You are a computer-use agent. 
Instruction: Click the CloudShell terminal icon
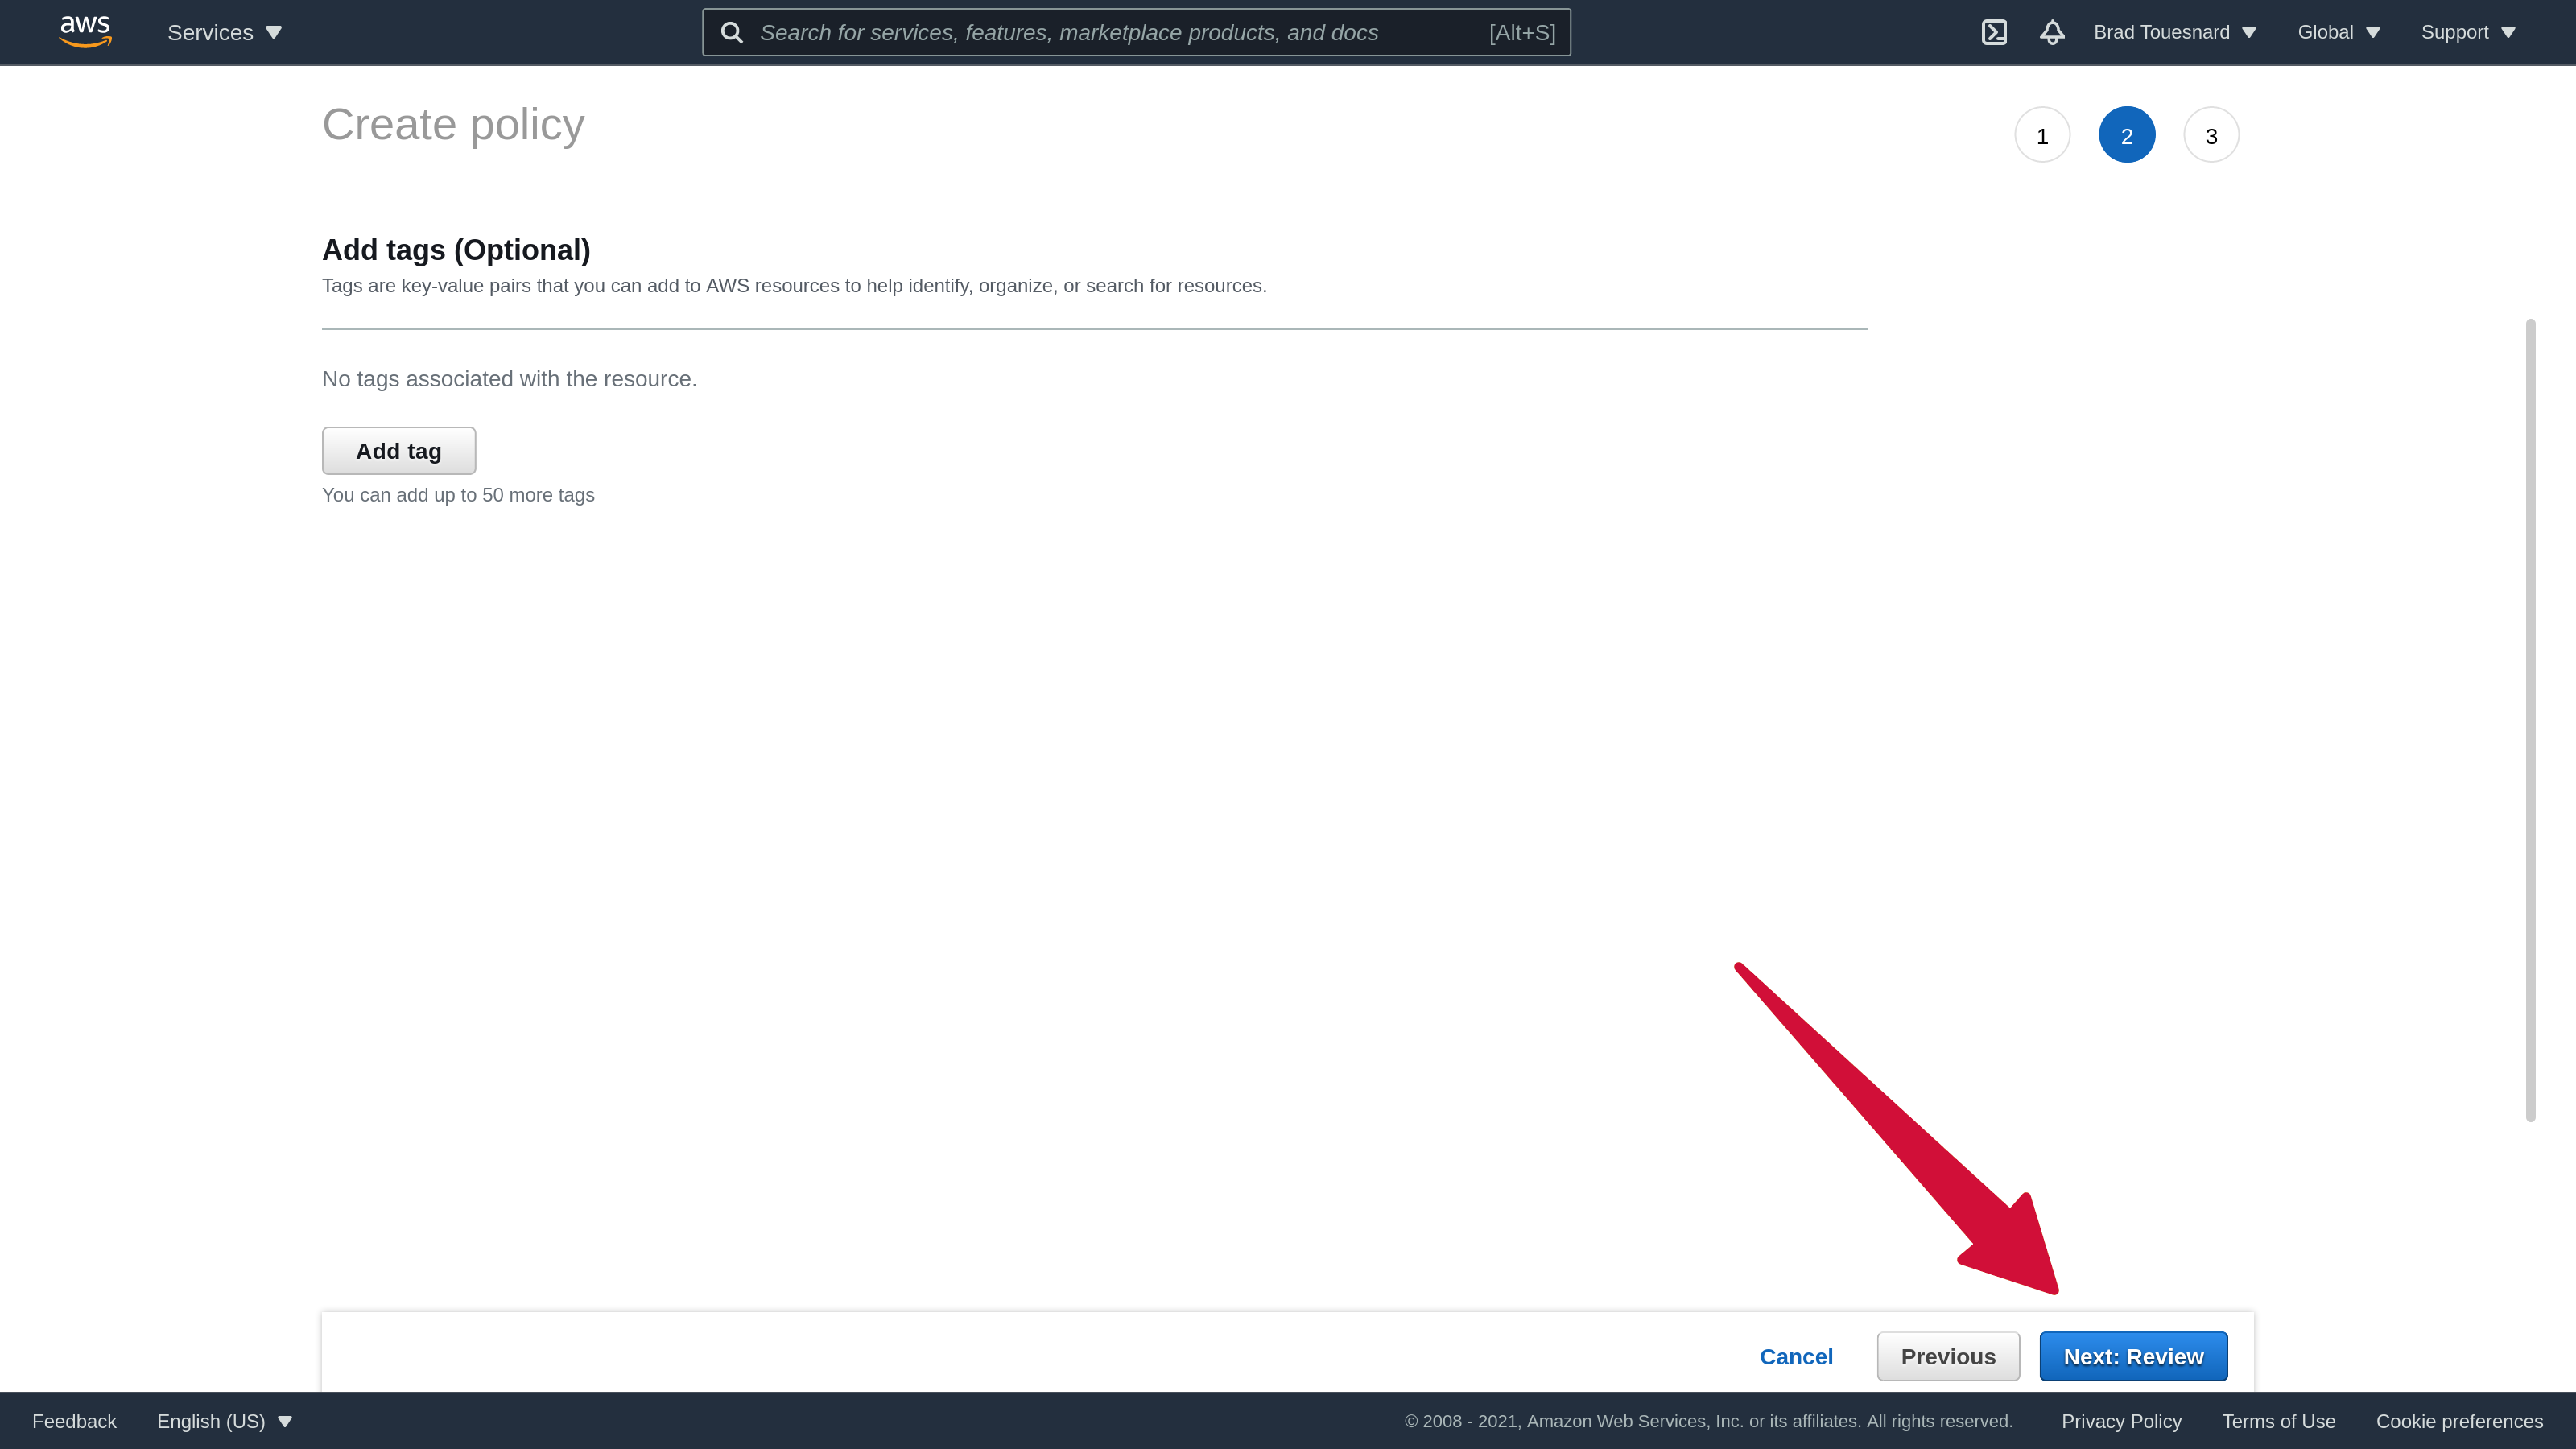coord(1994,32)
